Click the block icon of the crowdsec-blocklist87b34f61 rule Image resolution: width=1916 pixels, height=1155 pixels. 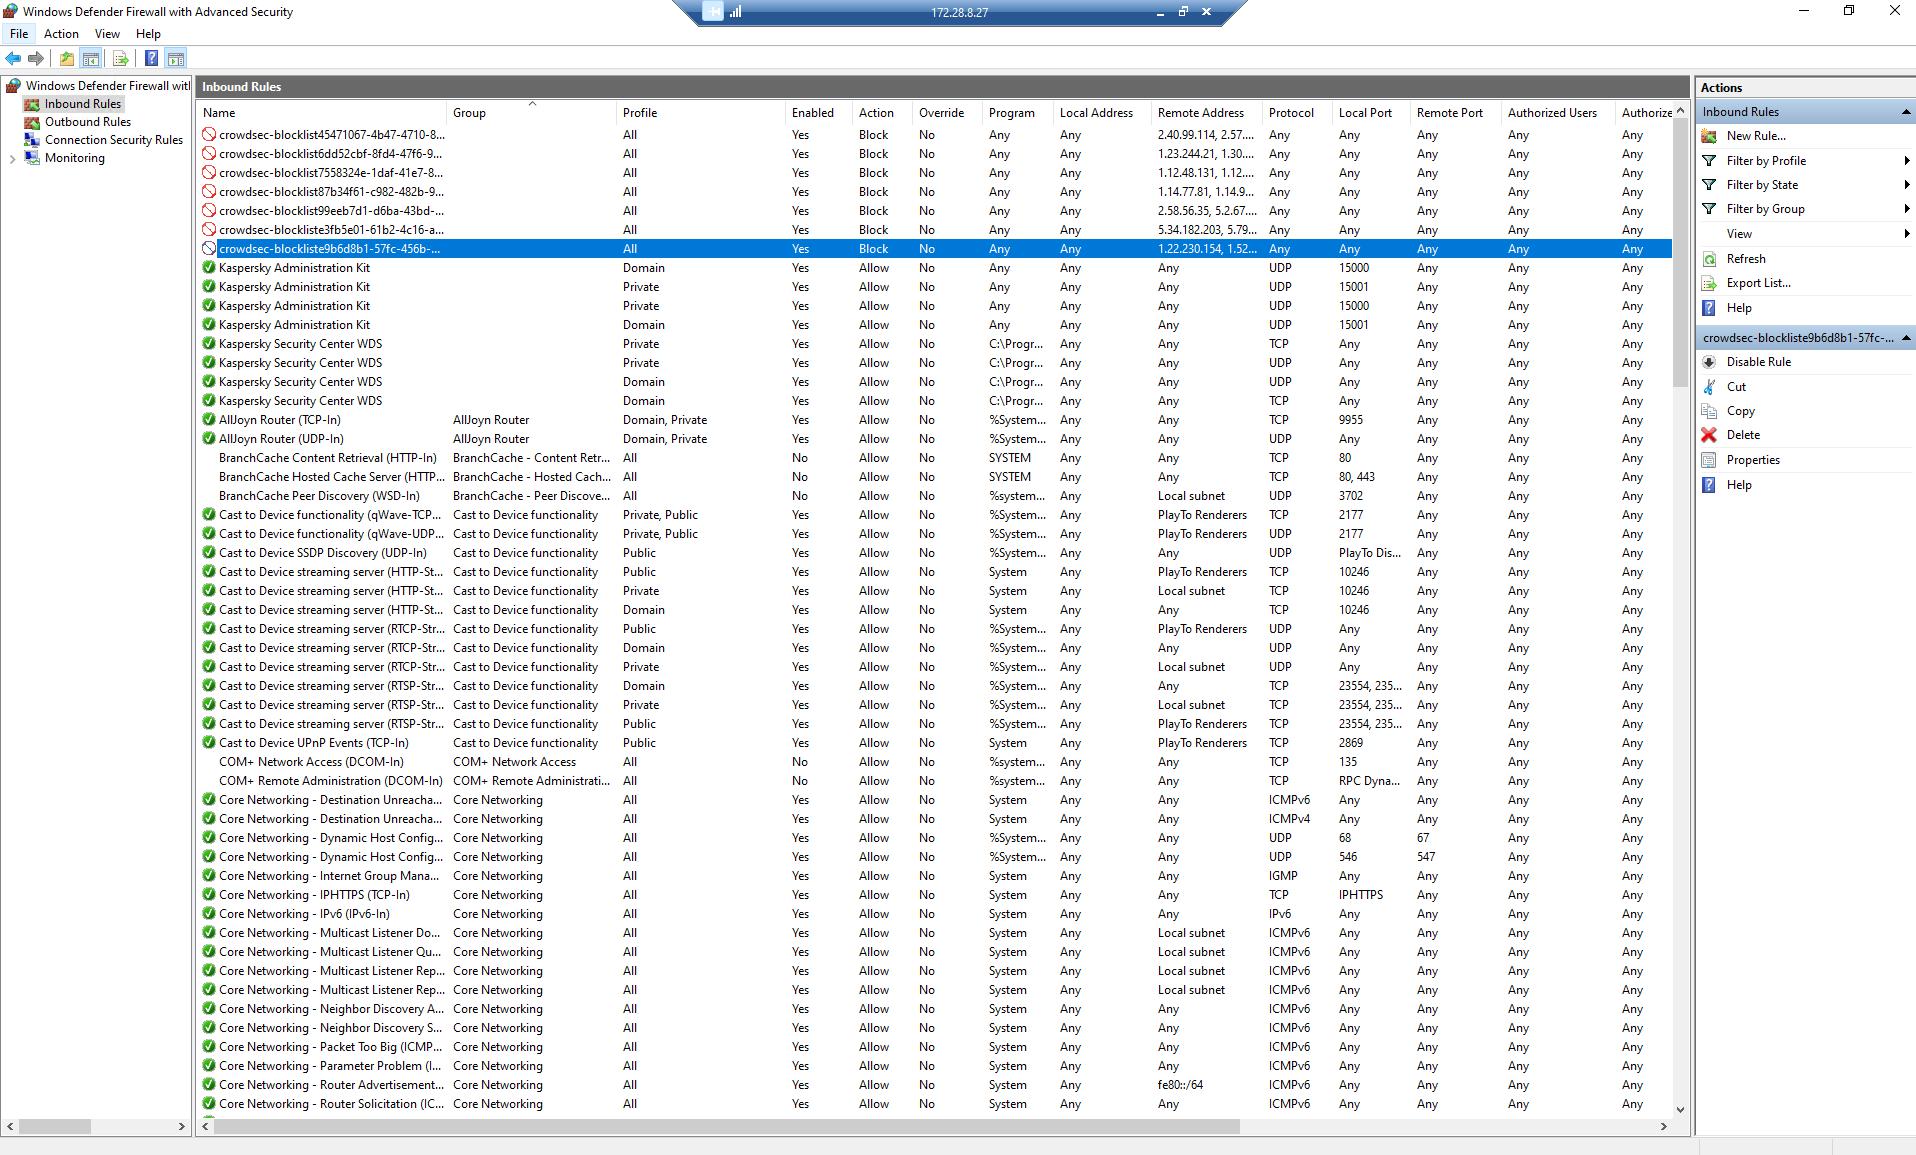click(209, 192)
